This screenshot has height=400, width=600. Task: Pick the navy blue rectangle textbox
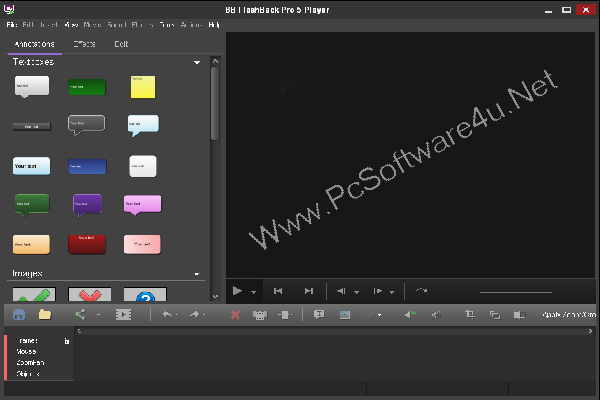point(87,167)
